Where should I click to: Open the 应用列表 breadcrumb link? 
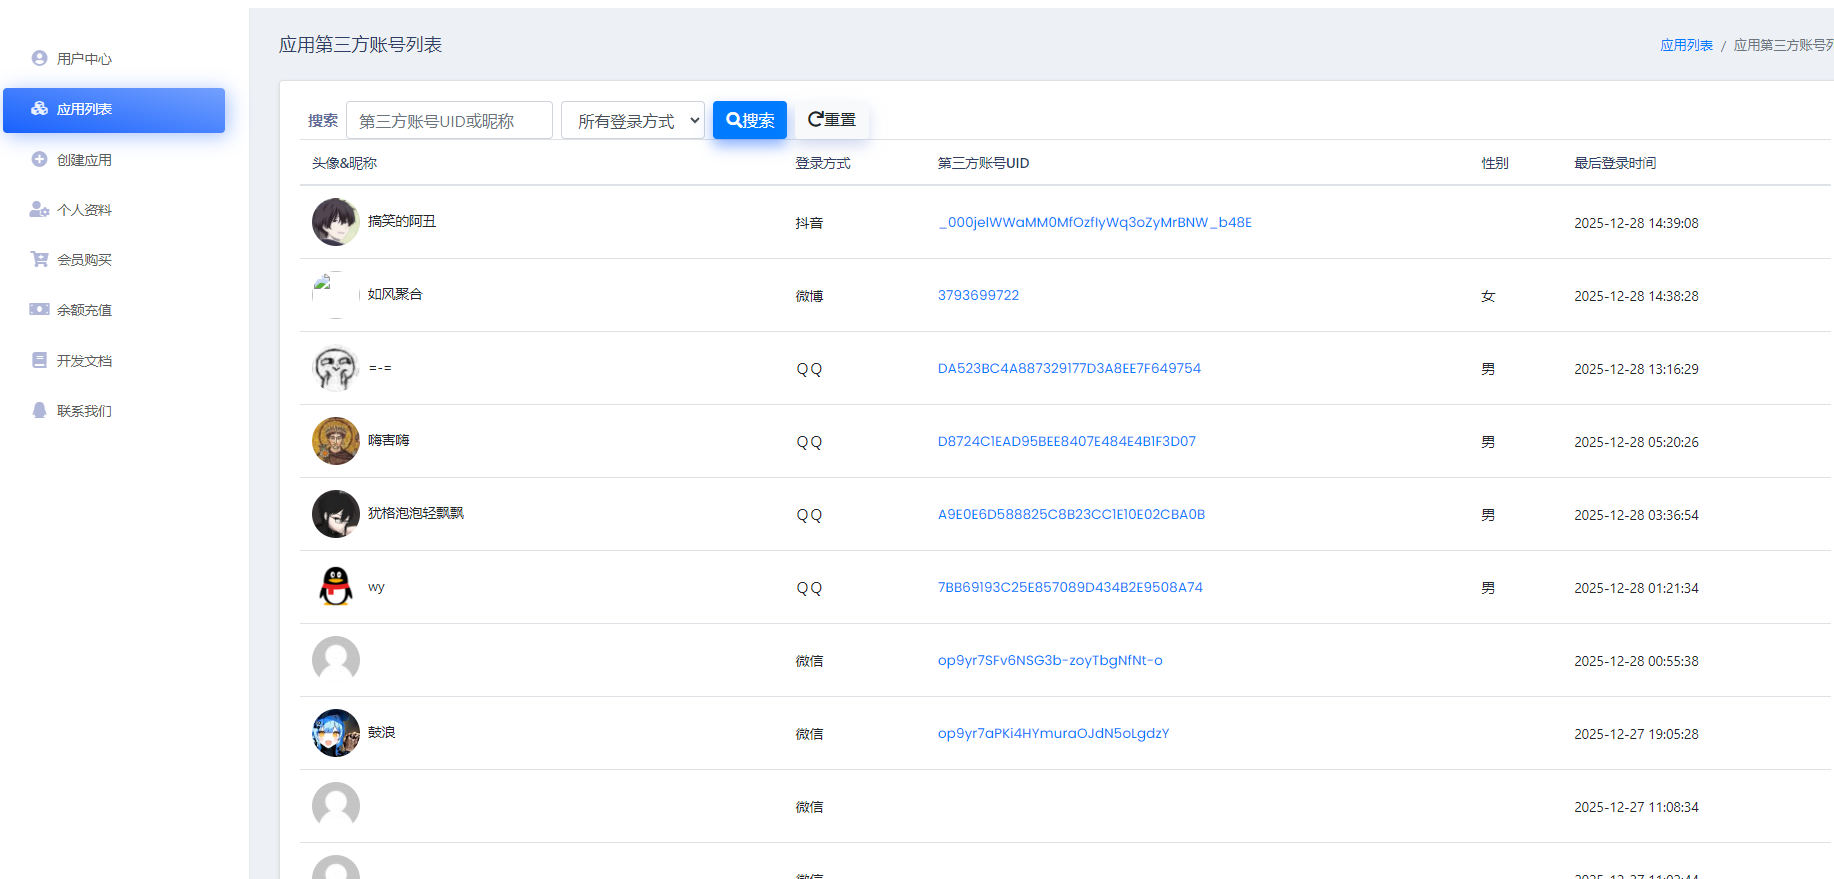[1686, 45]
